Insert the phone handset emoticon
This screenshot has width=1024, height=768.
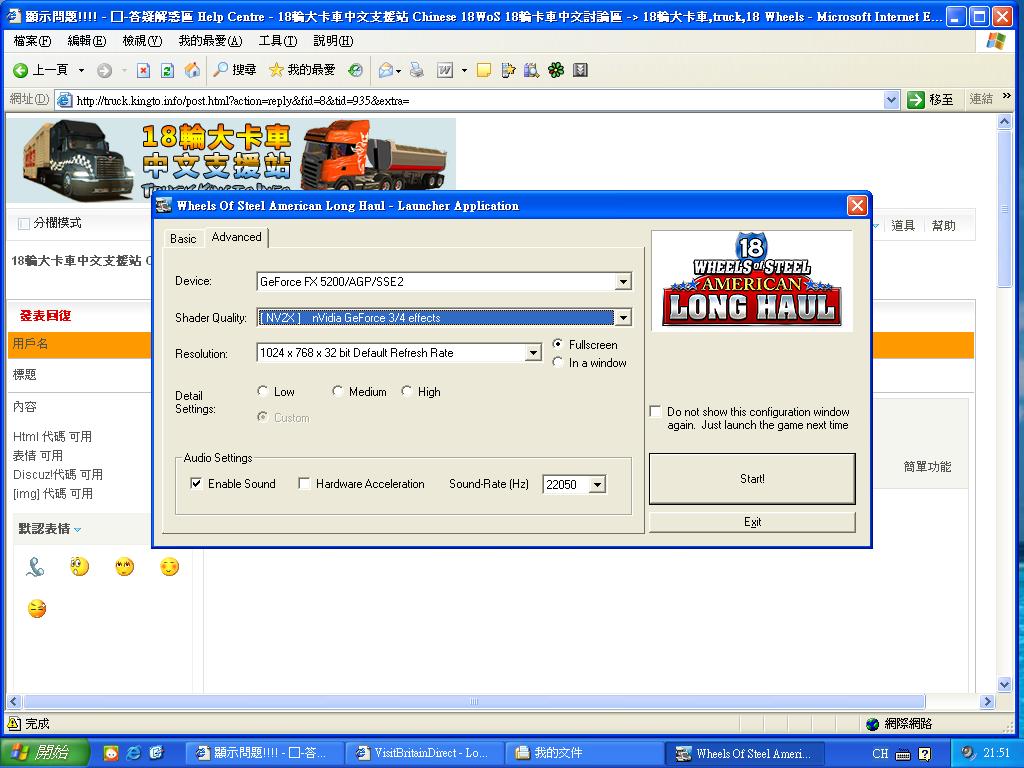(x=35, y=567)
